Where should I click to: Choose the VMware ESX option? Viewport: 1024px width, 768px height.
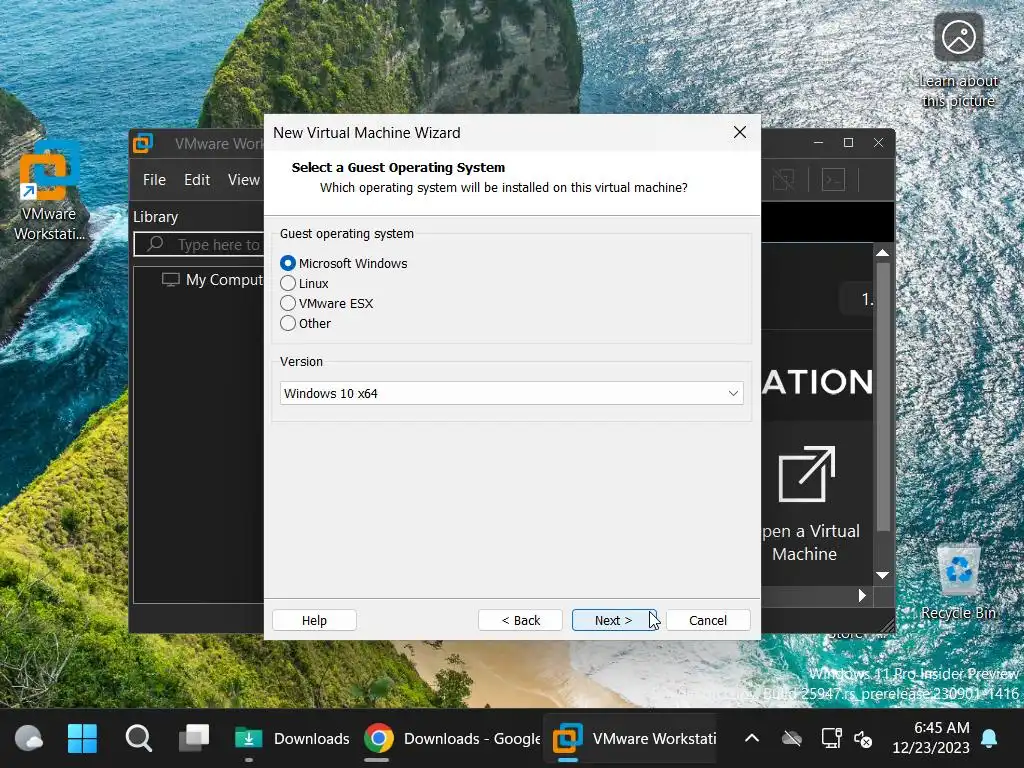pos(287,303)
